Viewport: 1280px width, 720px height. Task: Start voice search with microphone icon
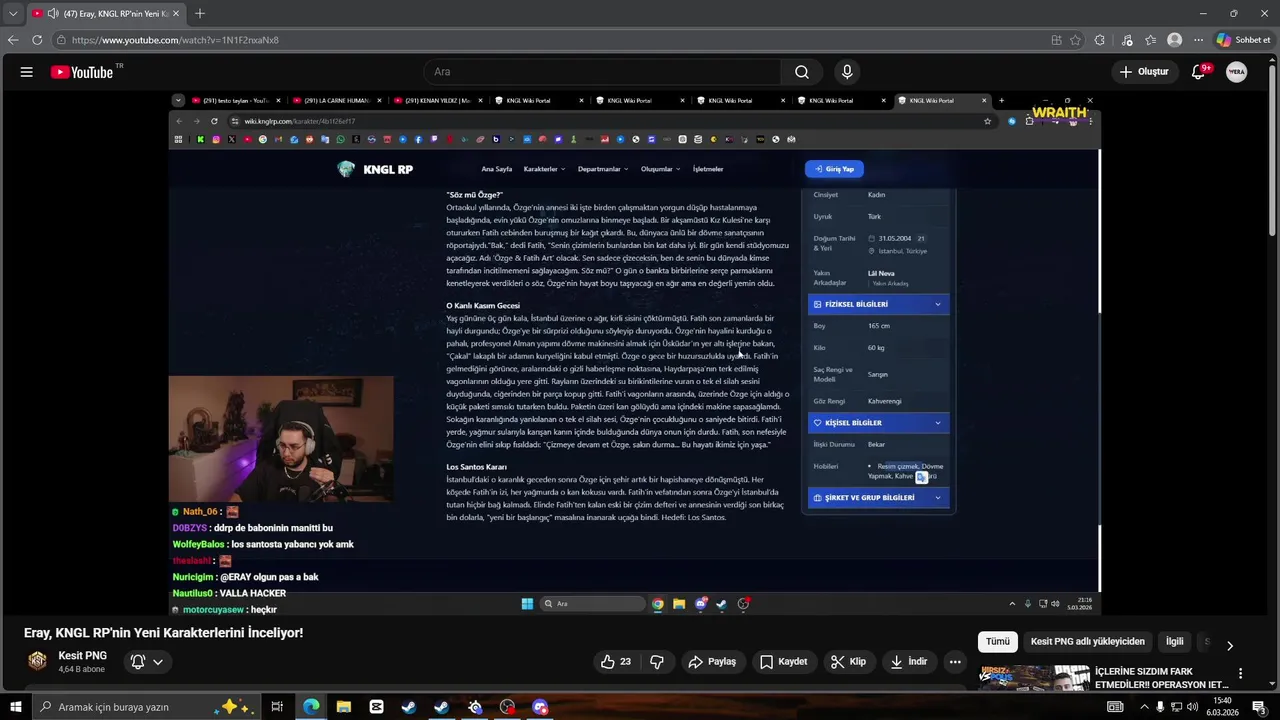coord(847,72)
